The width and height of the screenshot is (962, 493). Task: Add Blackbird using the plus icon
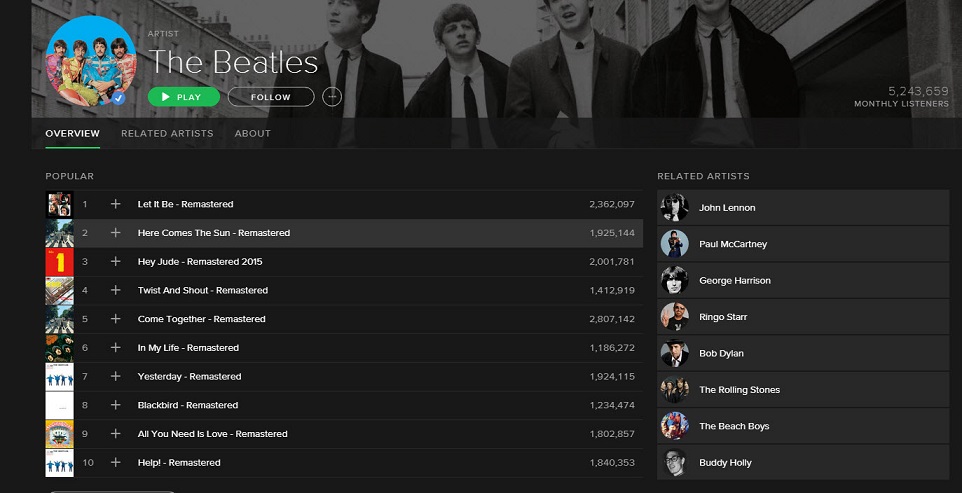click(x=115, y=405)
